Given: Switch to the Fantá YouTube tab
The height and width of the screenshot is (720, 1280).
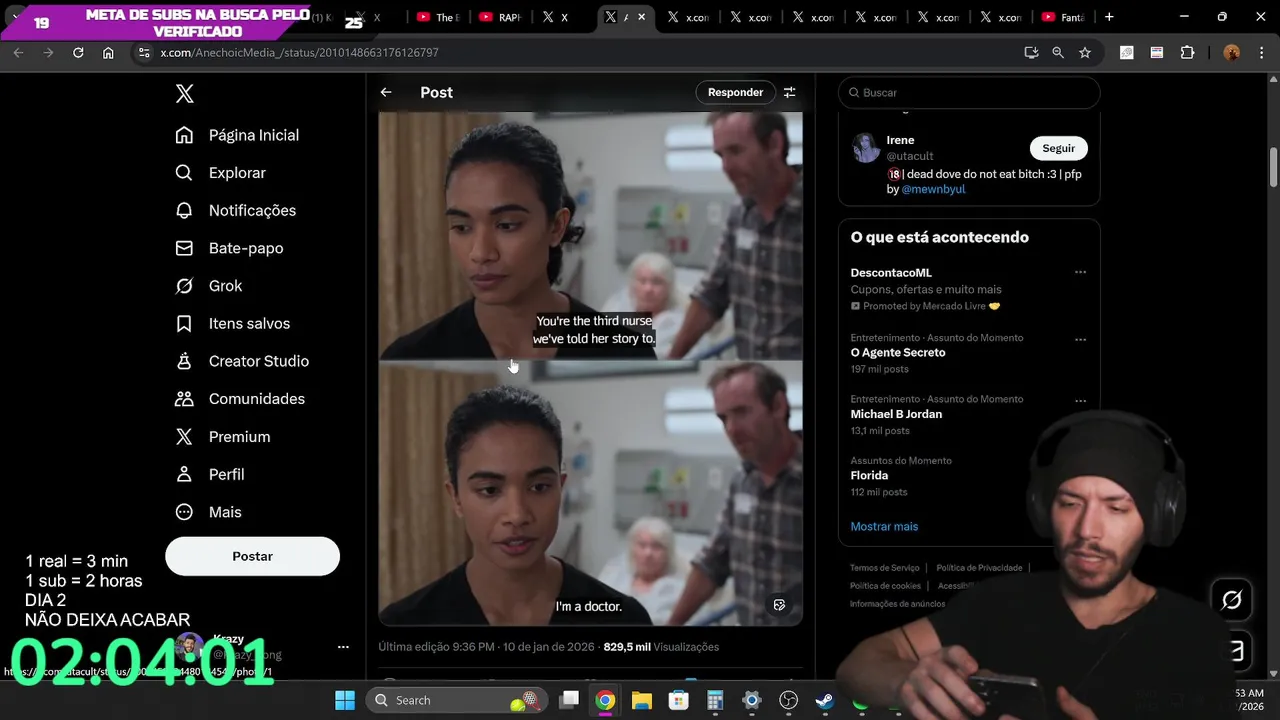Looking at the screenshot, I should coord(1063,17).
